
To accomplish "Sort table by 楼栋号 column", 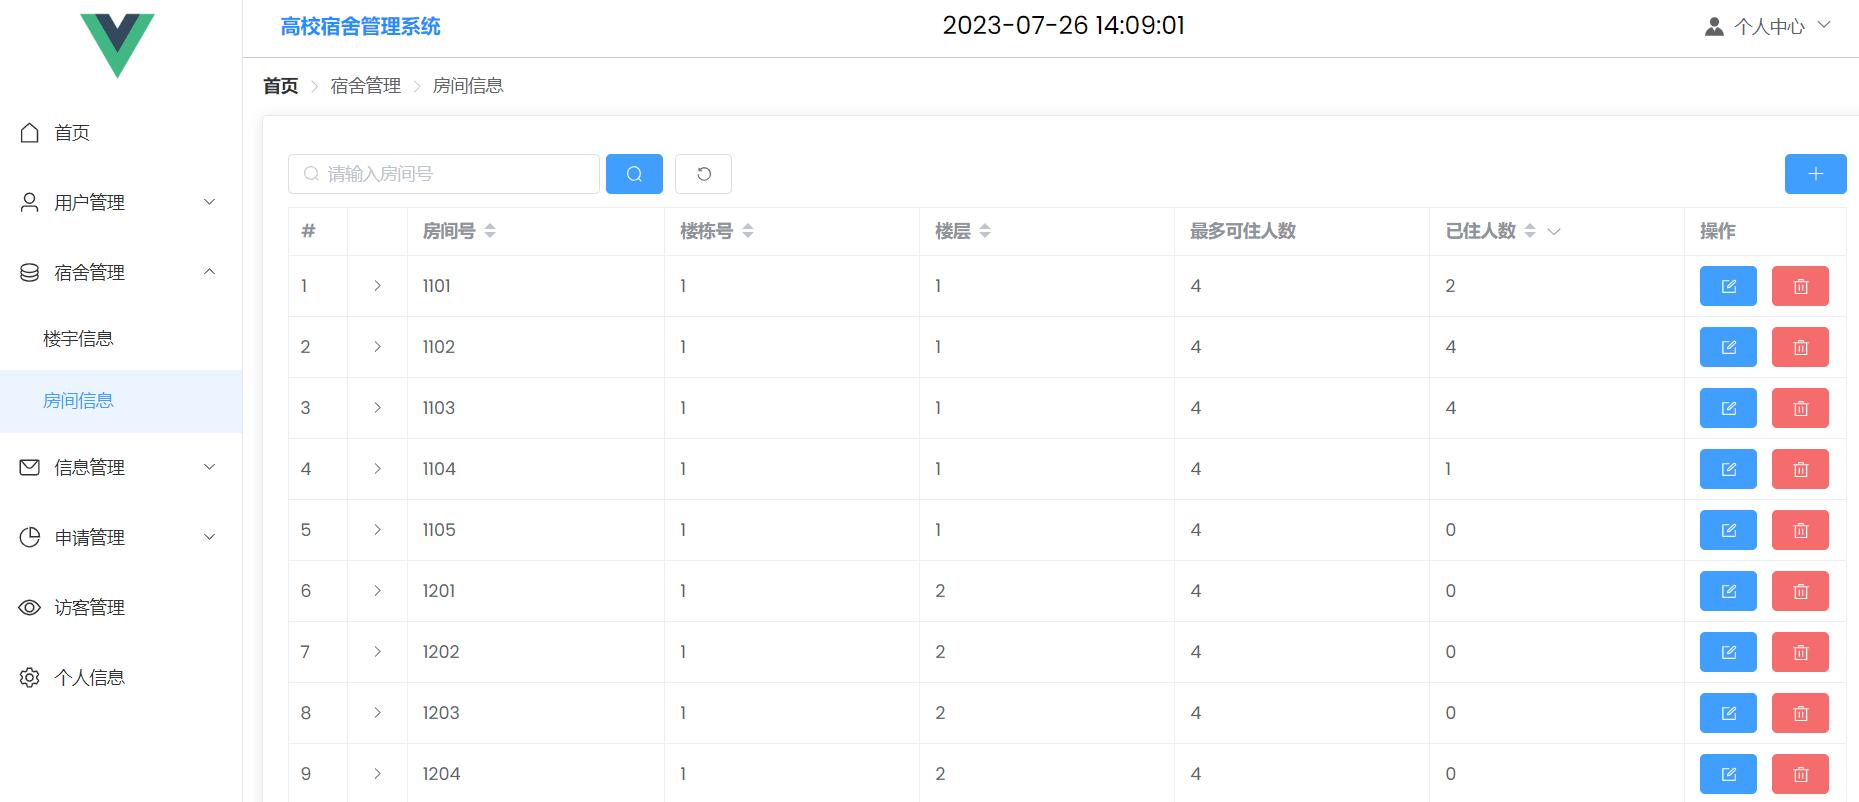I will pyautogui.click(x=748, y=231).
